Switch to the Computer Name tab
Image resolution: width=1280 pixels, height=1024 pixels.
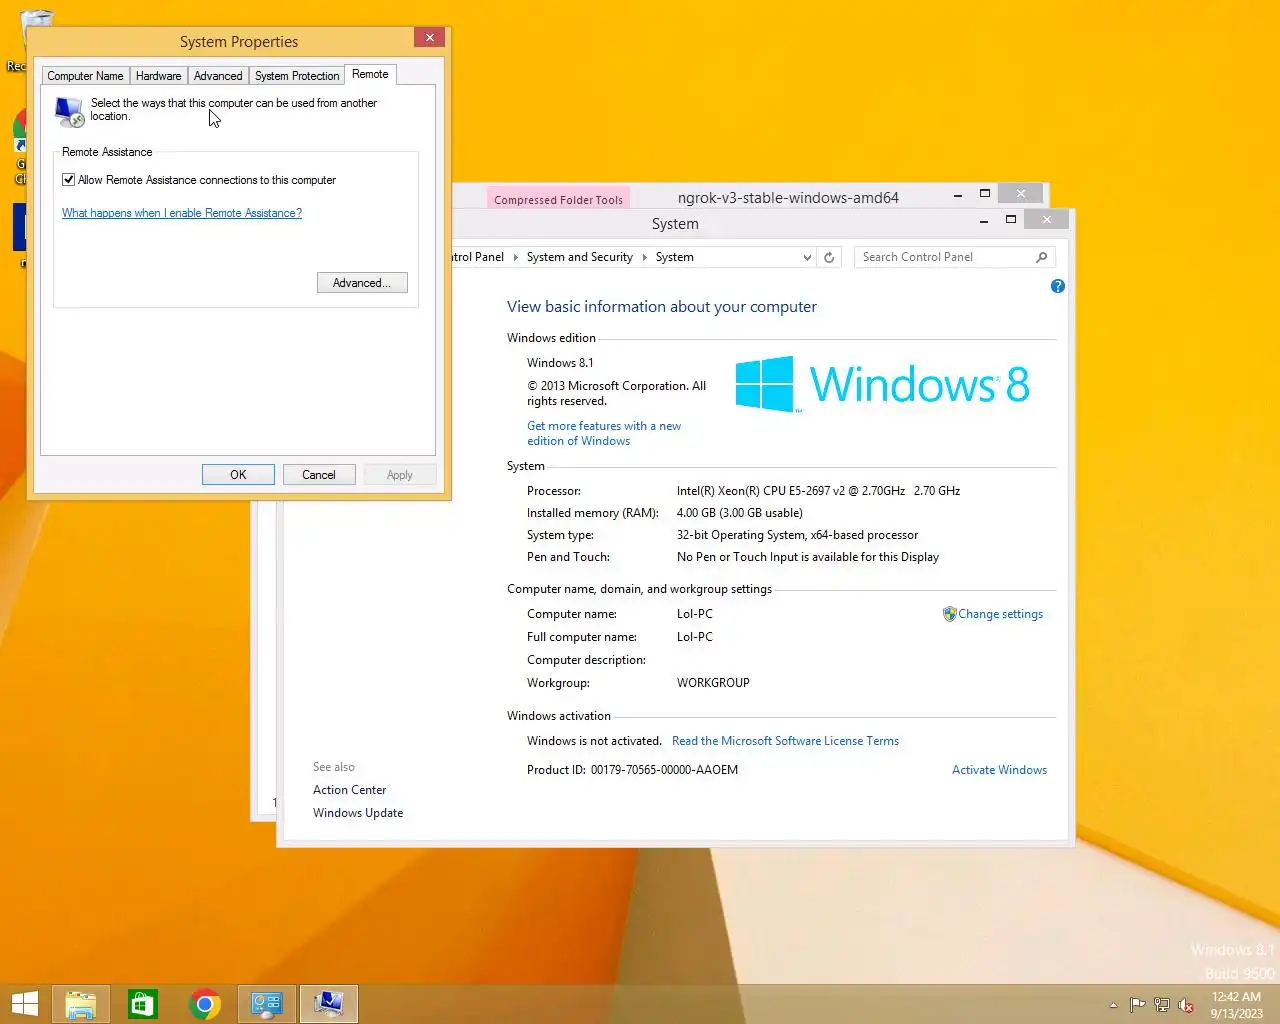[85, 76]
